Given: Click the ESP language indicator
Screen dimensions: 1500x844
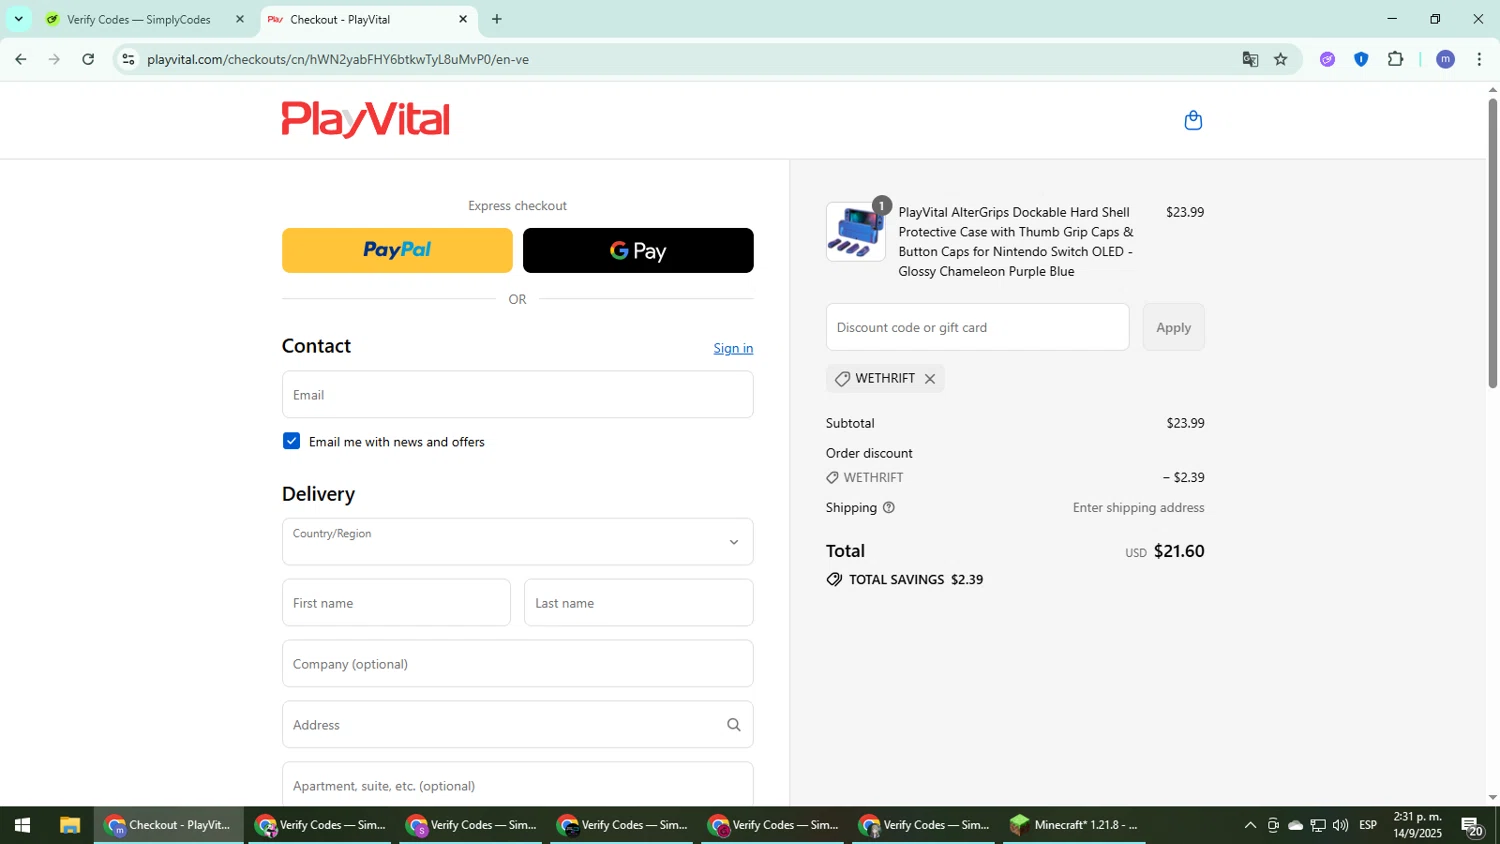Looking at the screenshot, I should [1368, 826].
